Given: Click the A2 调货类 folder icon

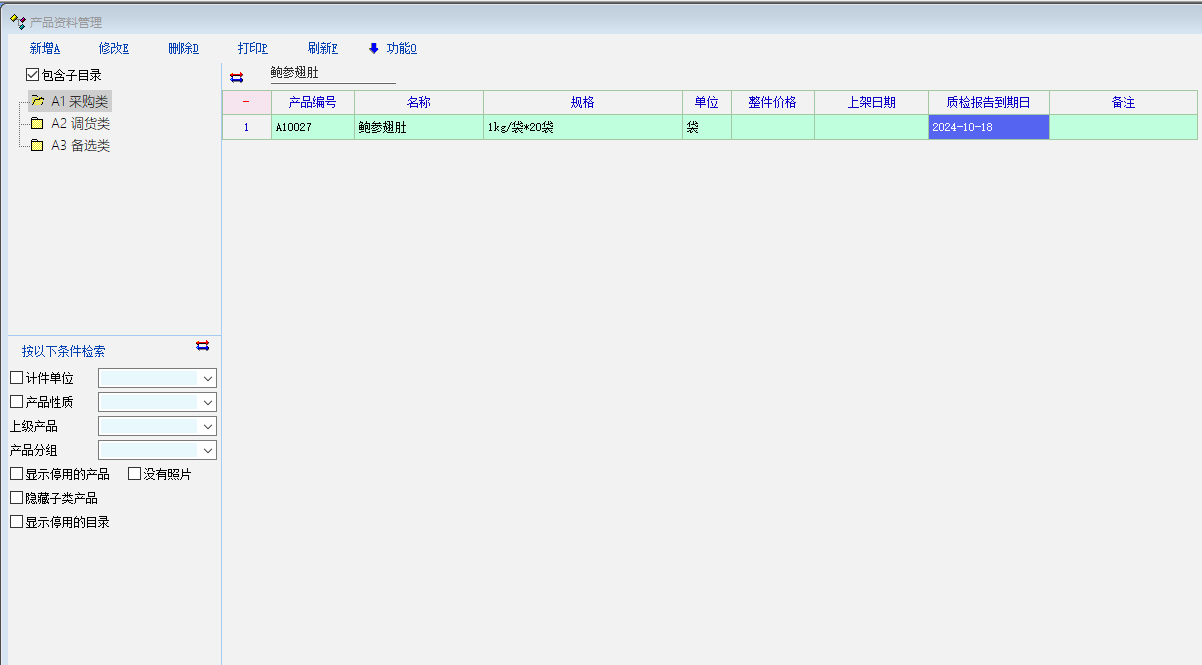Looking at the screenshot, I should [x=37, y=123].
